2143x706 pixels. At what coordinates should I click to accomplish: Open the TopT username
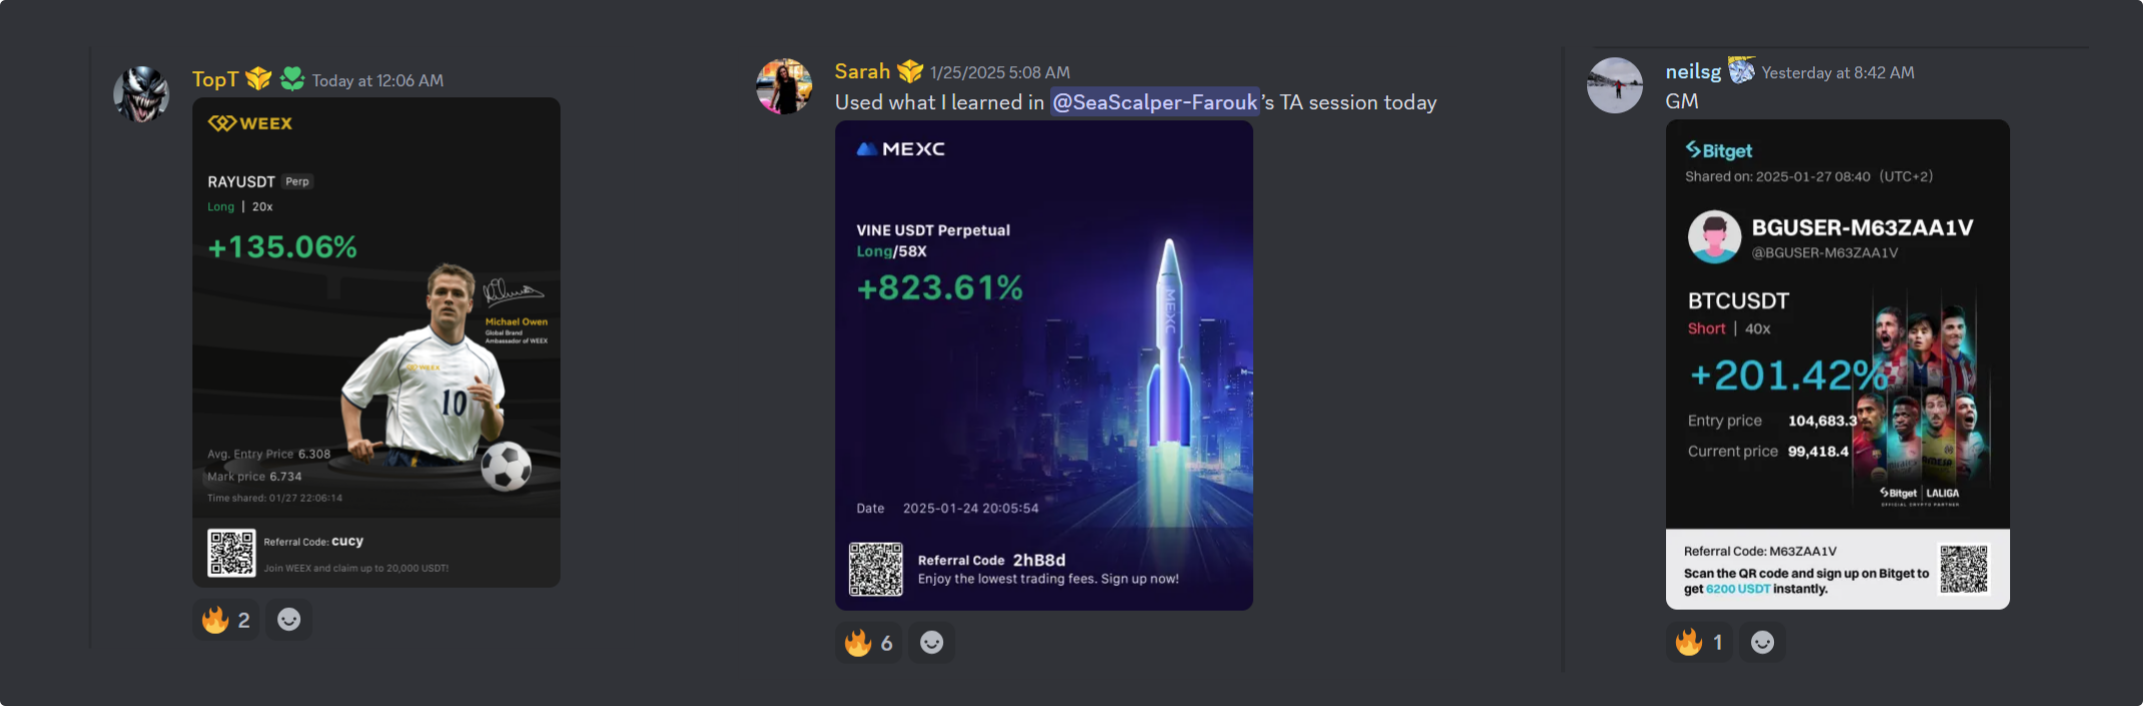click(215, 79)
